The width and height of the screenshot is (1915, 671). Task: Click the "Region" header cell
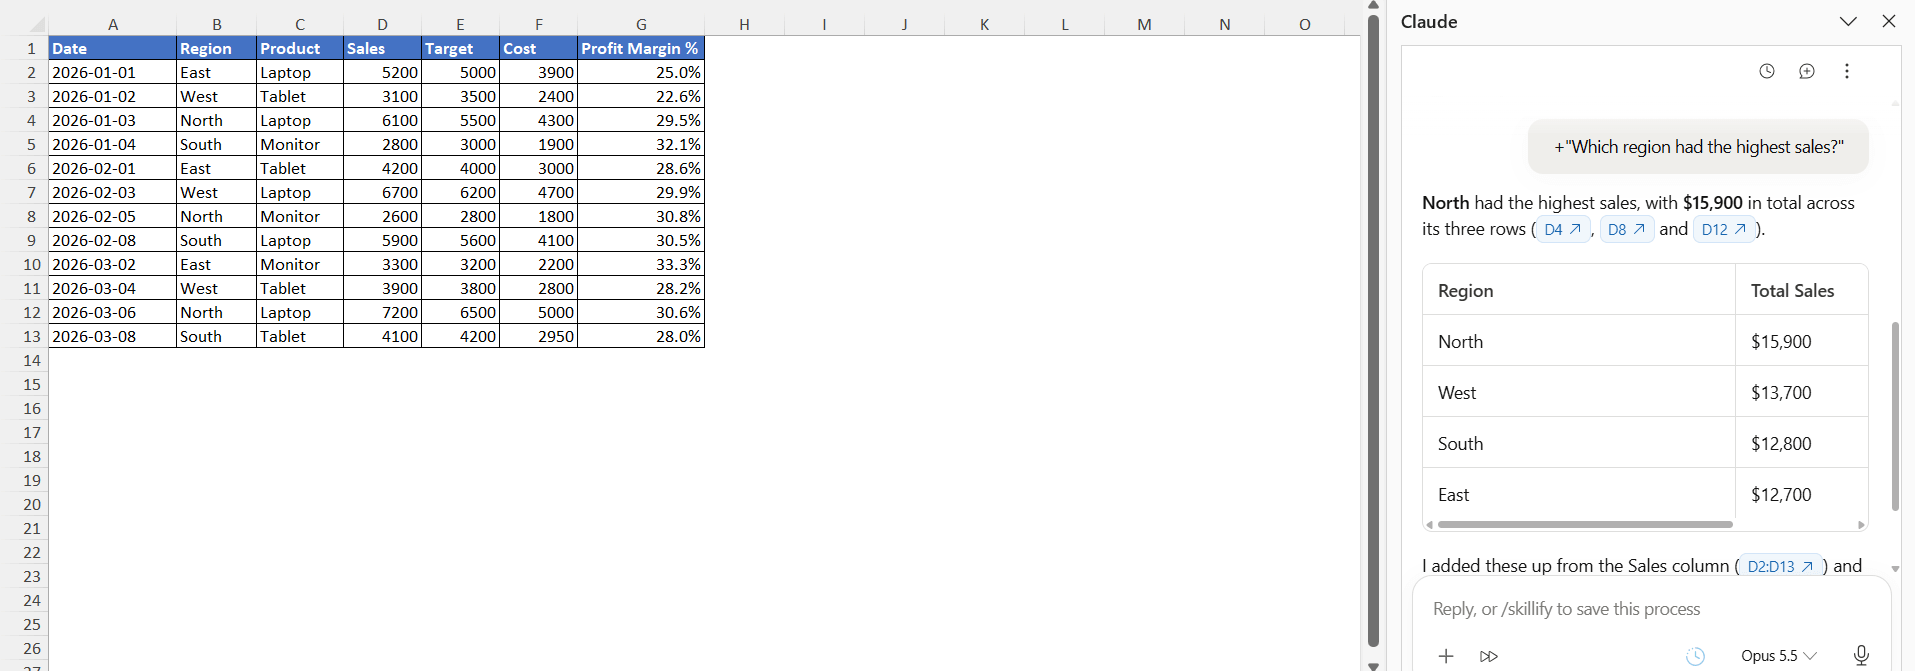216,48
